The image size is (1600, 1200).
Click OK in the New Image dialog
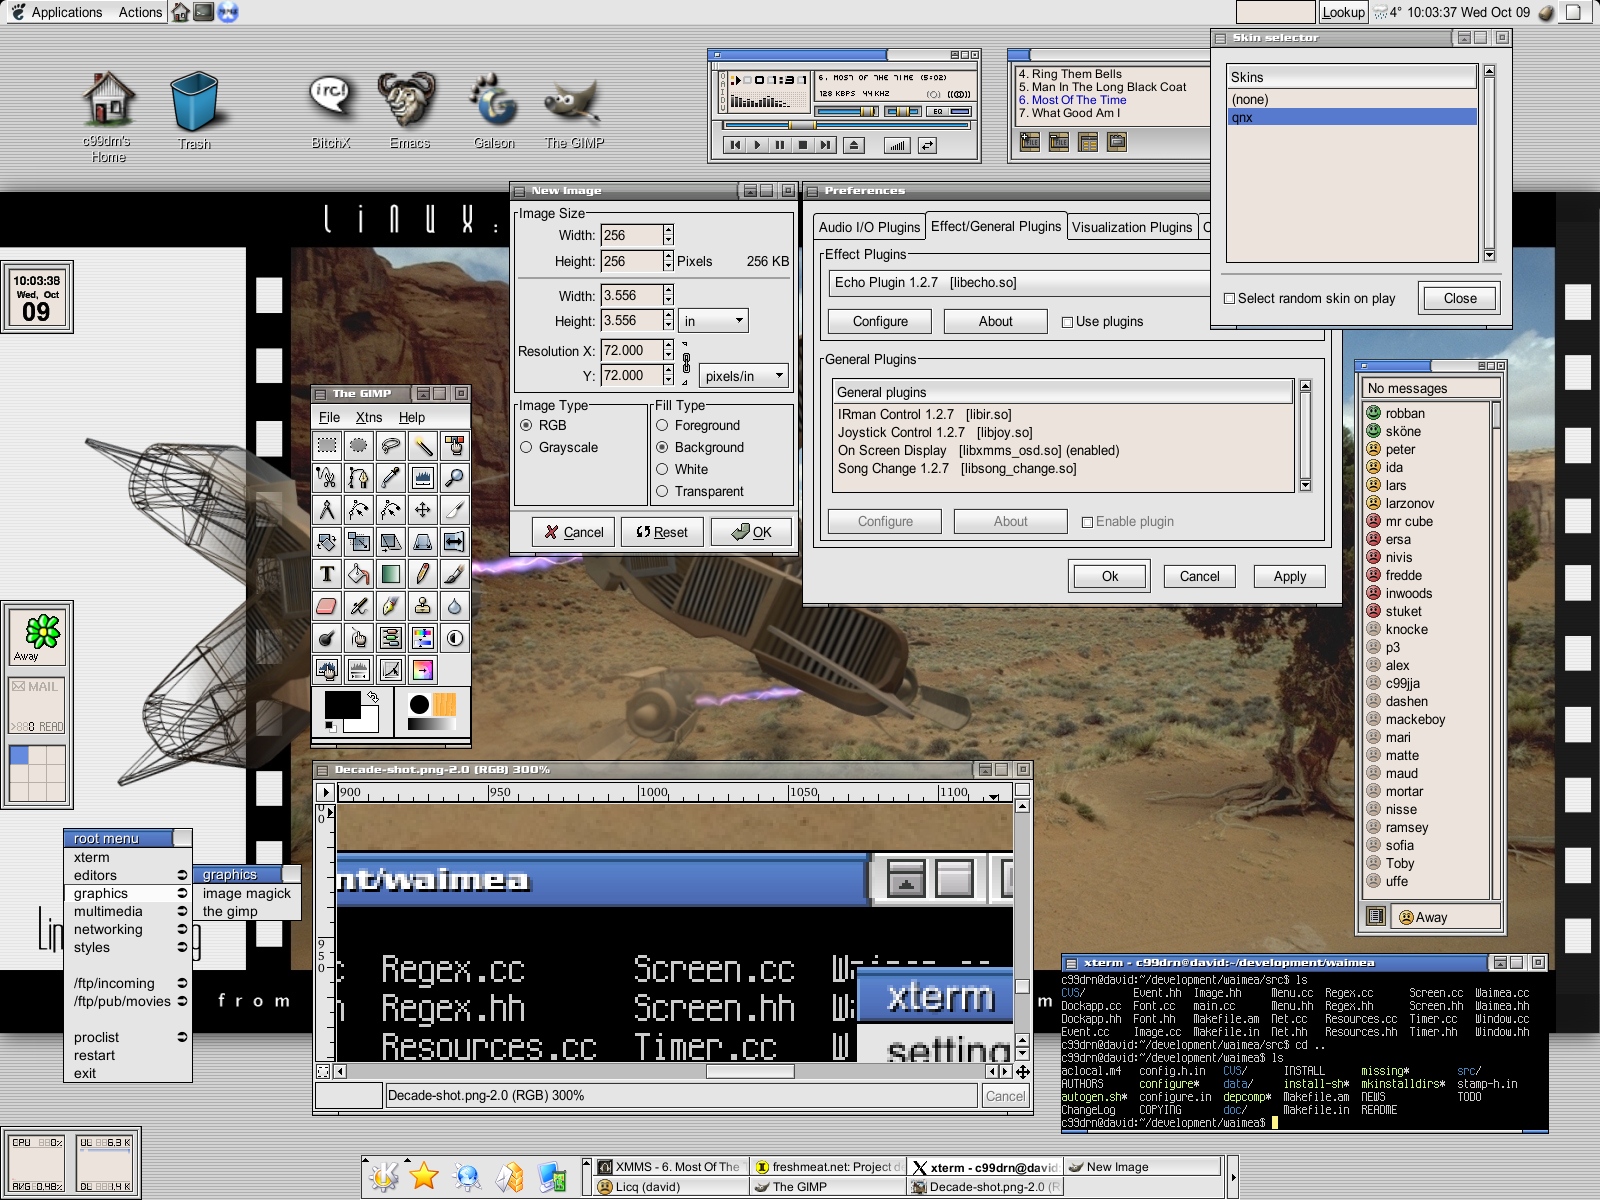[751, 532]
